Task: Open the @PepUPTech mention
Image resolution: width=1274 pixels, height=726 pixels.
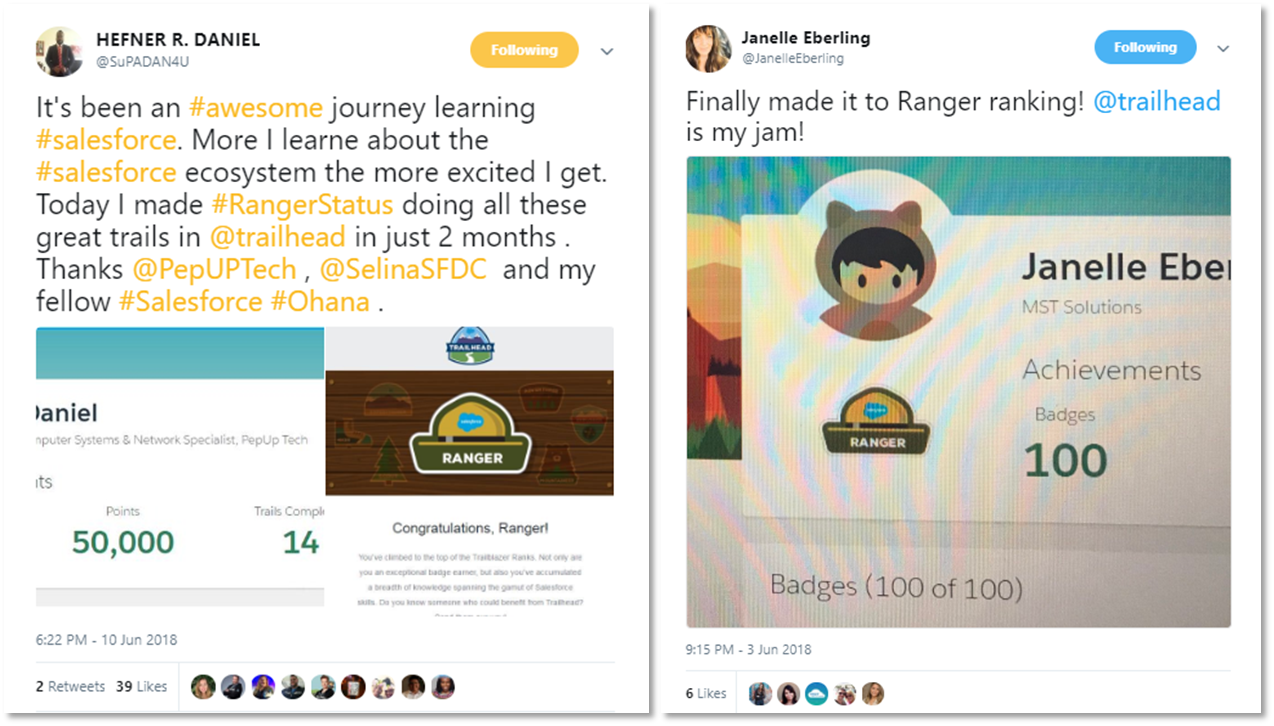Action: point(214,270)
